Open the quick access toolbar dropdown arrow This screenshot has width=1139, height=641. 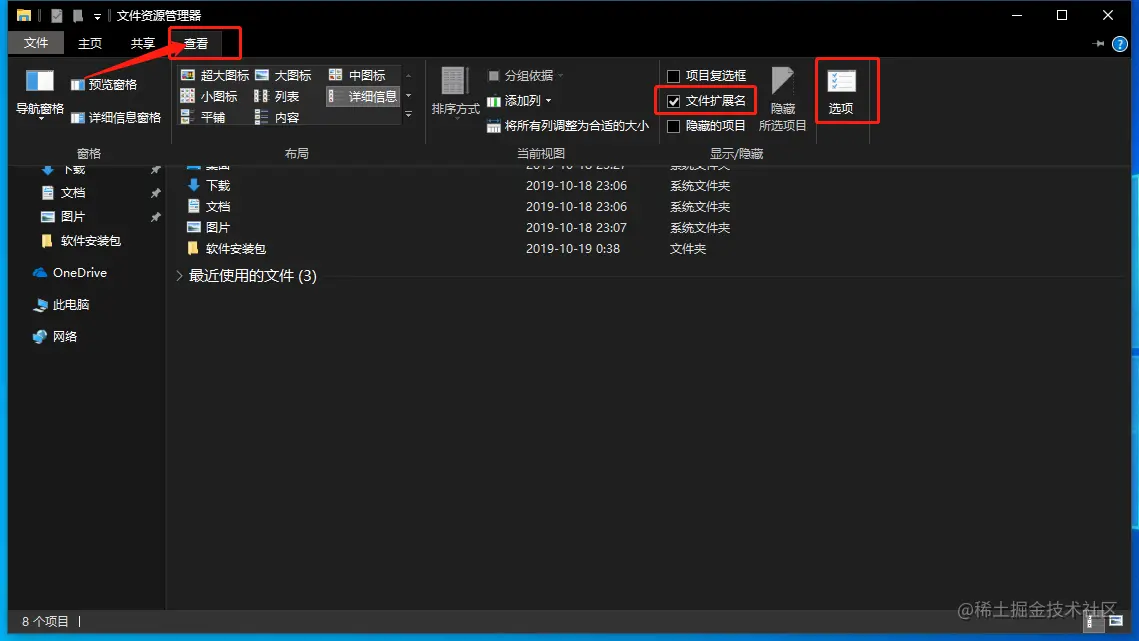click(97, 16)
